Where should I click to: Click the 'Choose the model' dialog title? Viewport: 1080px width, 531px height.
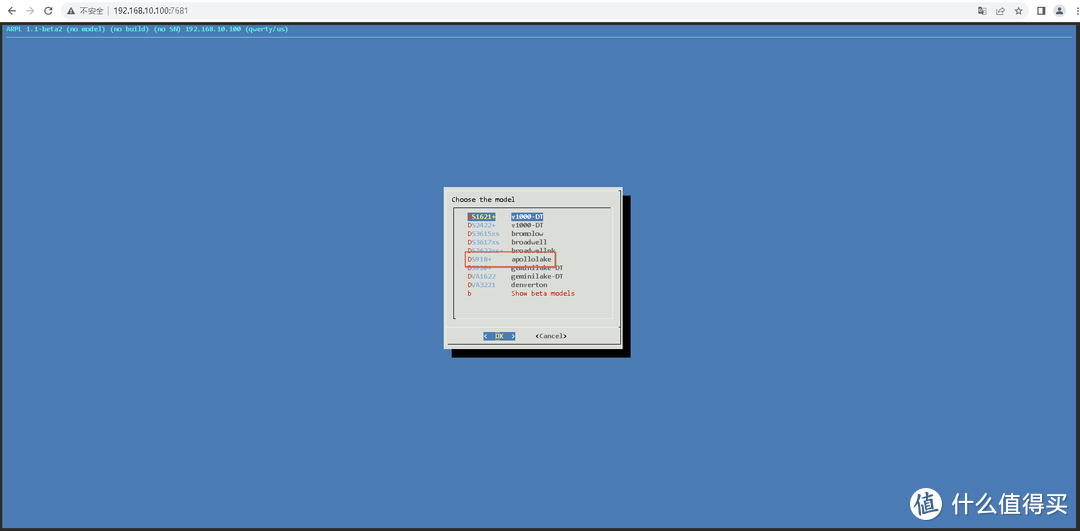click(483, 200)
